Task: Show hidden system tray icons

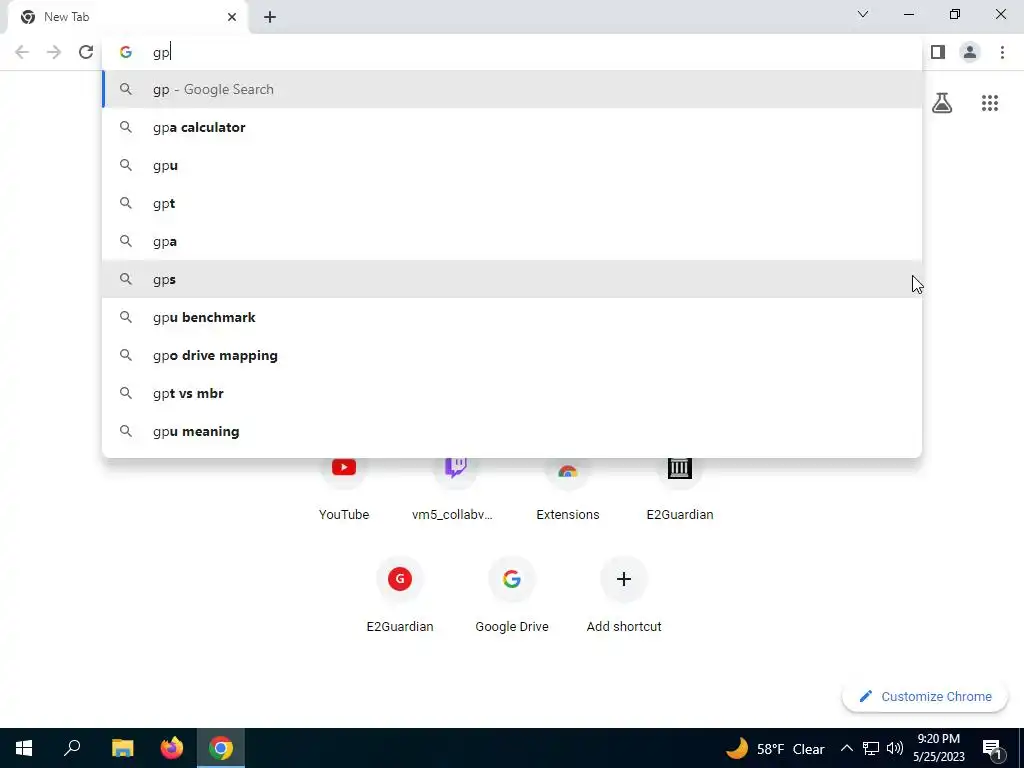Action: 846,748
